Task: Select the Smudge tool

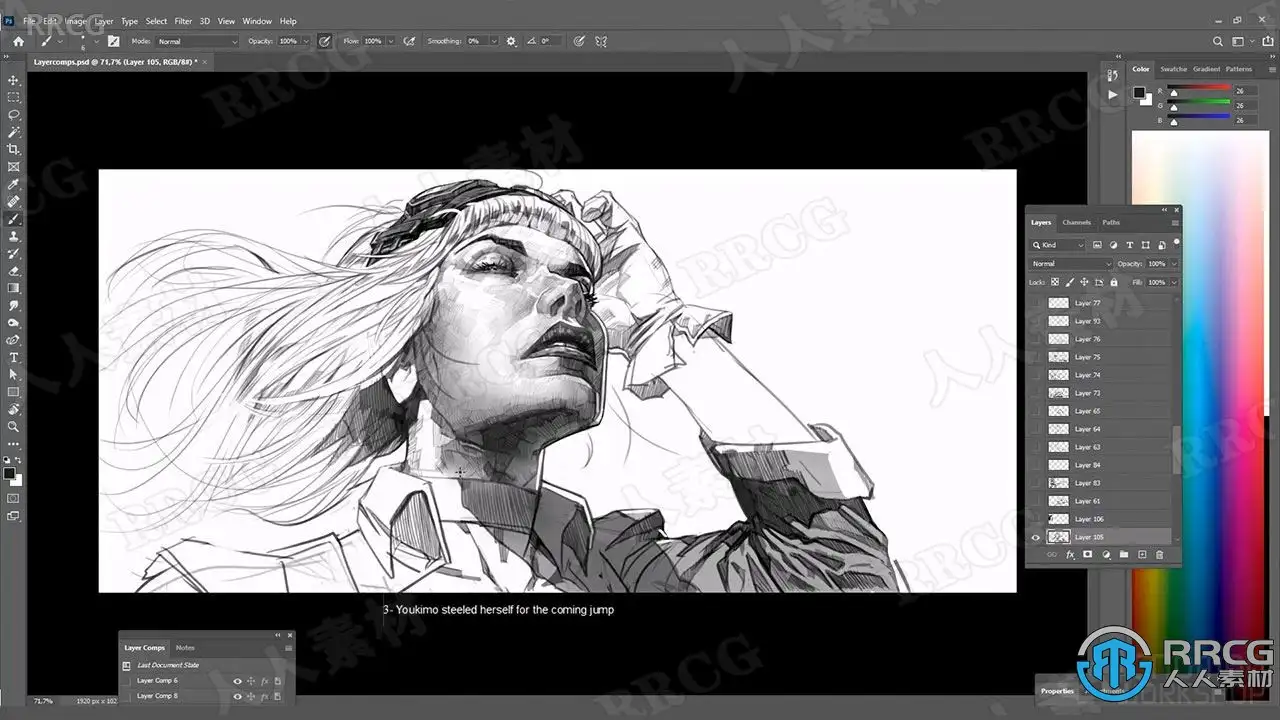Action: [x=13, y=305]
